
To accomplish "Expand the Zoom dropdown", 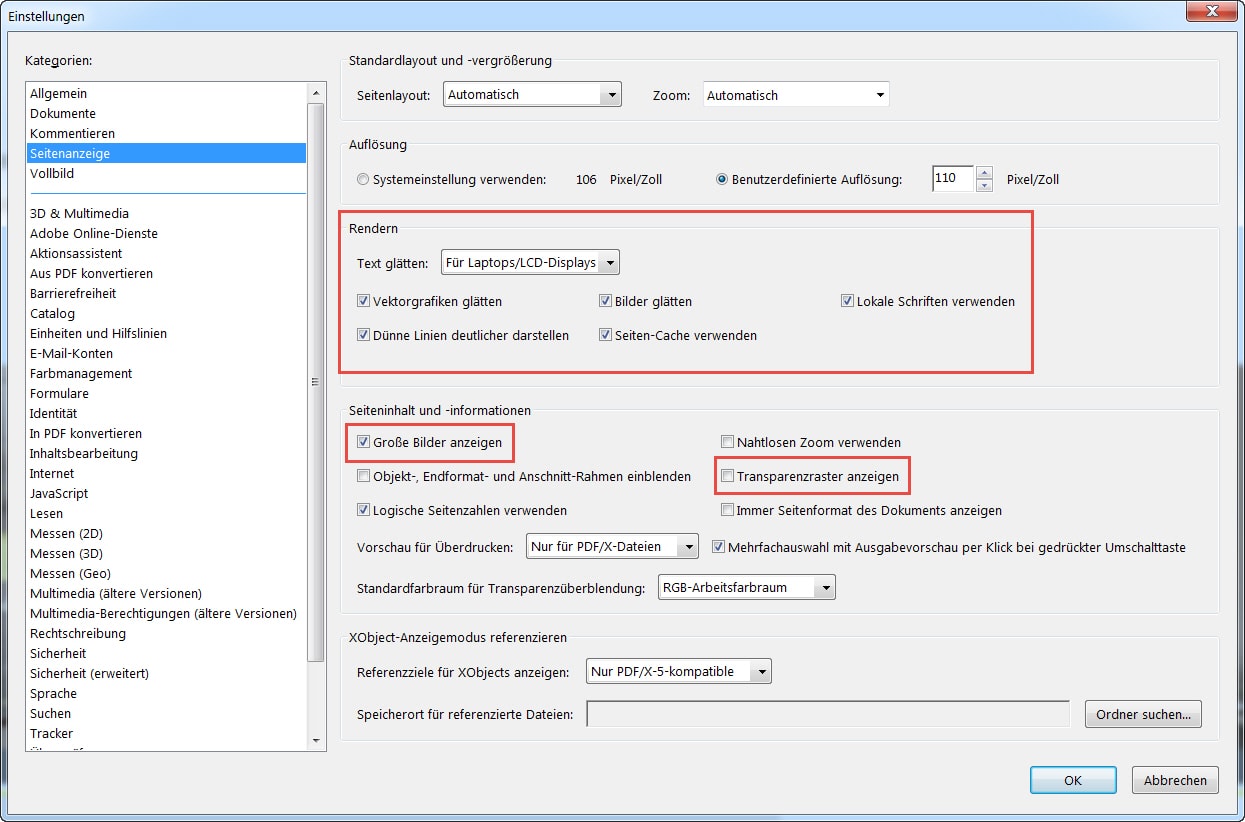I will (x=795, y=95).
